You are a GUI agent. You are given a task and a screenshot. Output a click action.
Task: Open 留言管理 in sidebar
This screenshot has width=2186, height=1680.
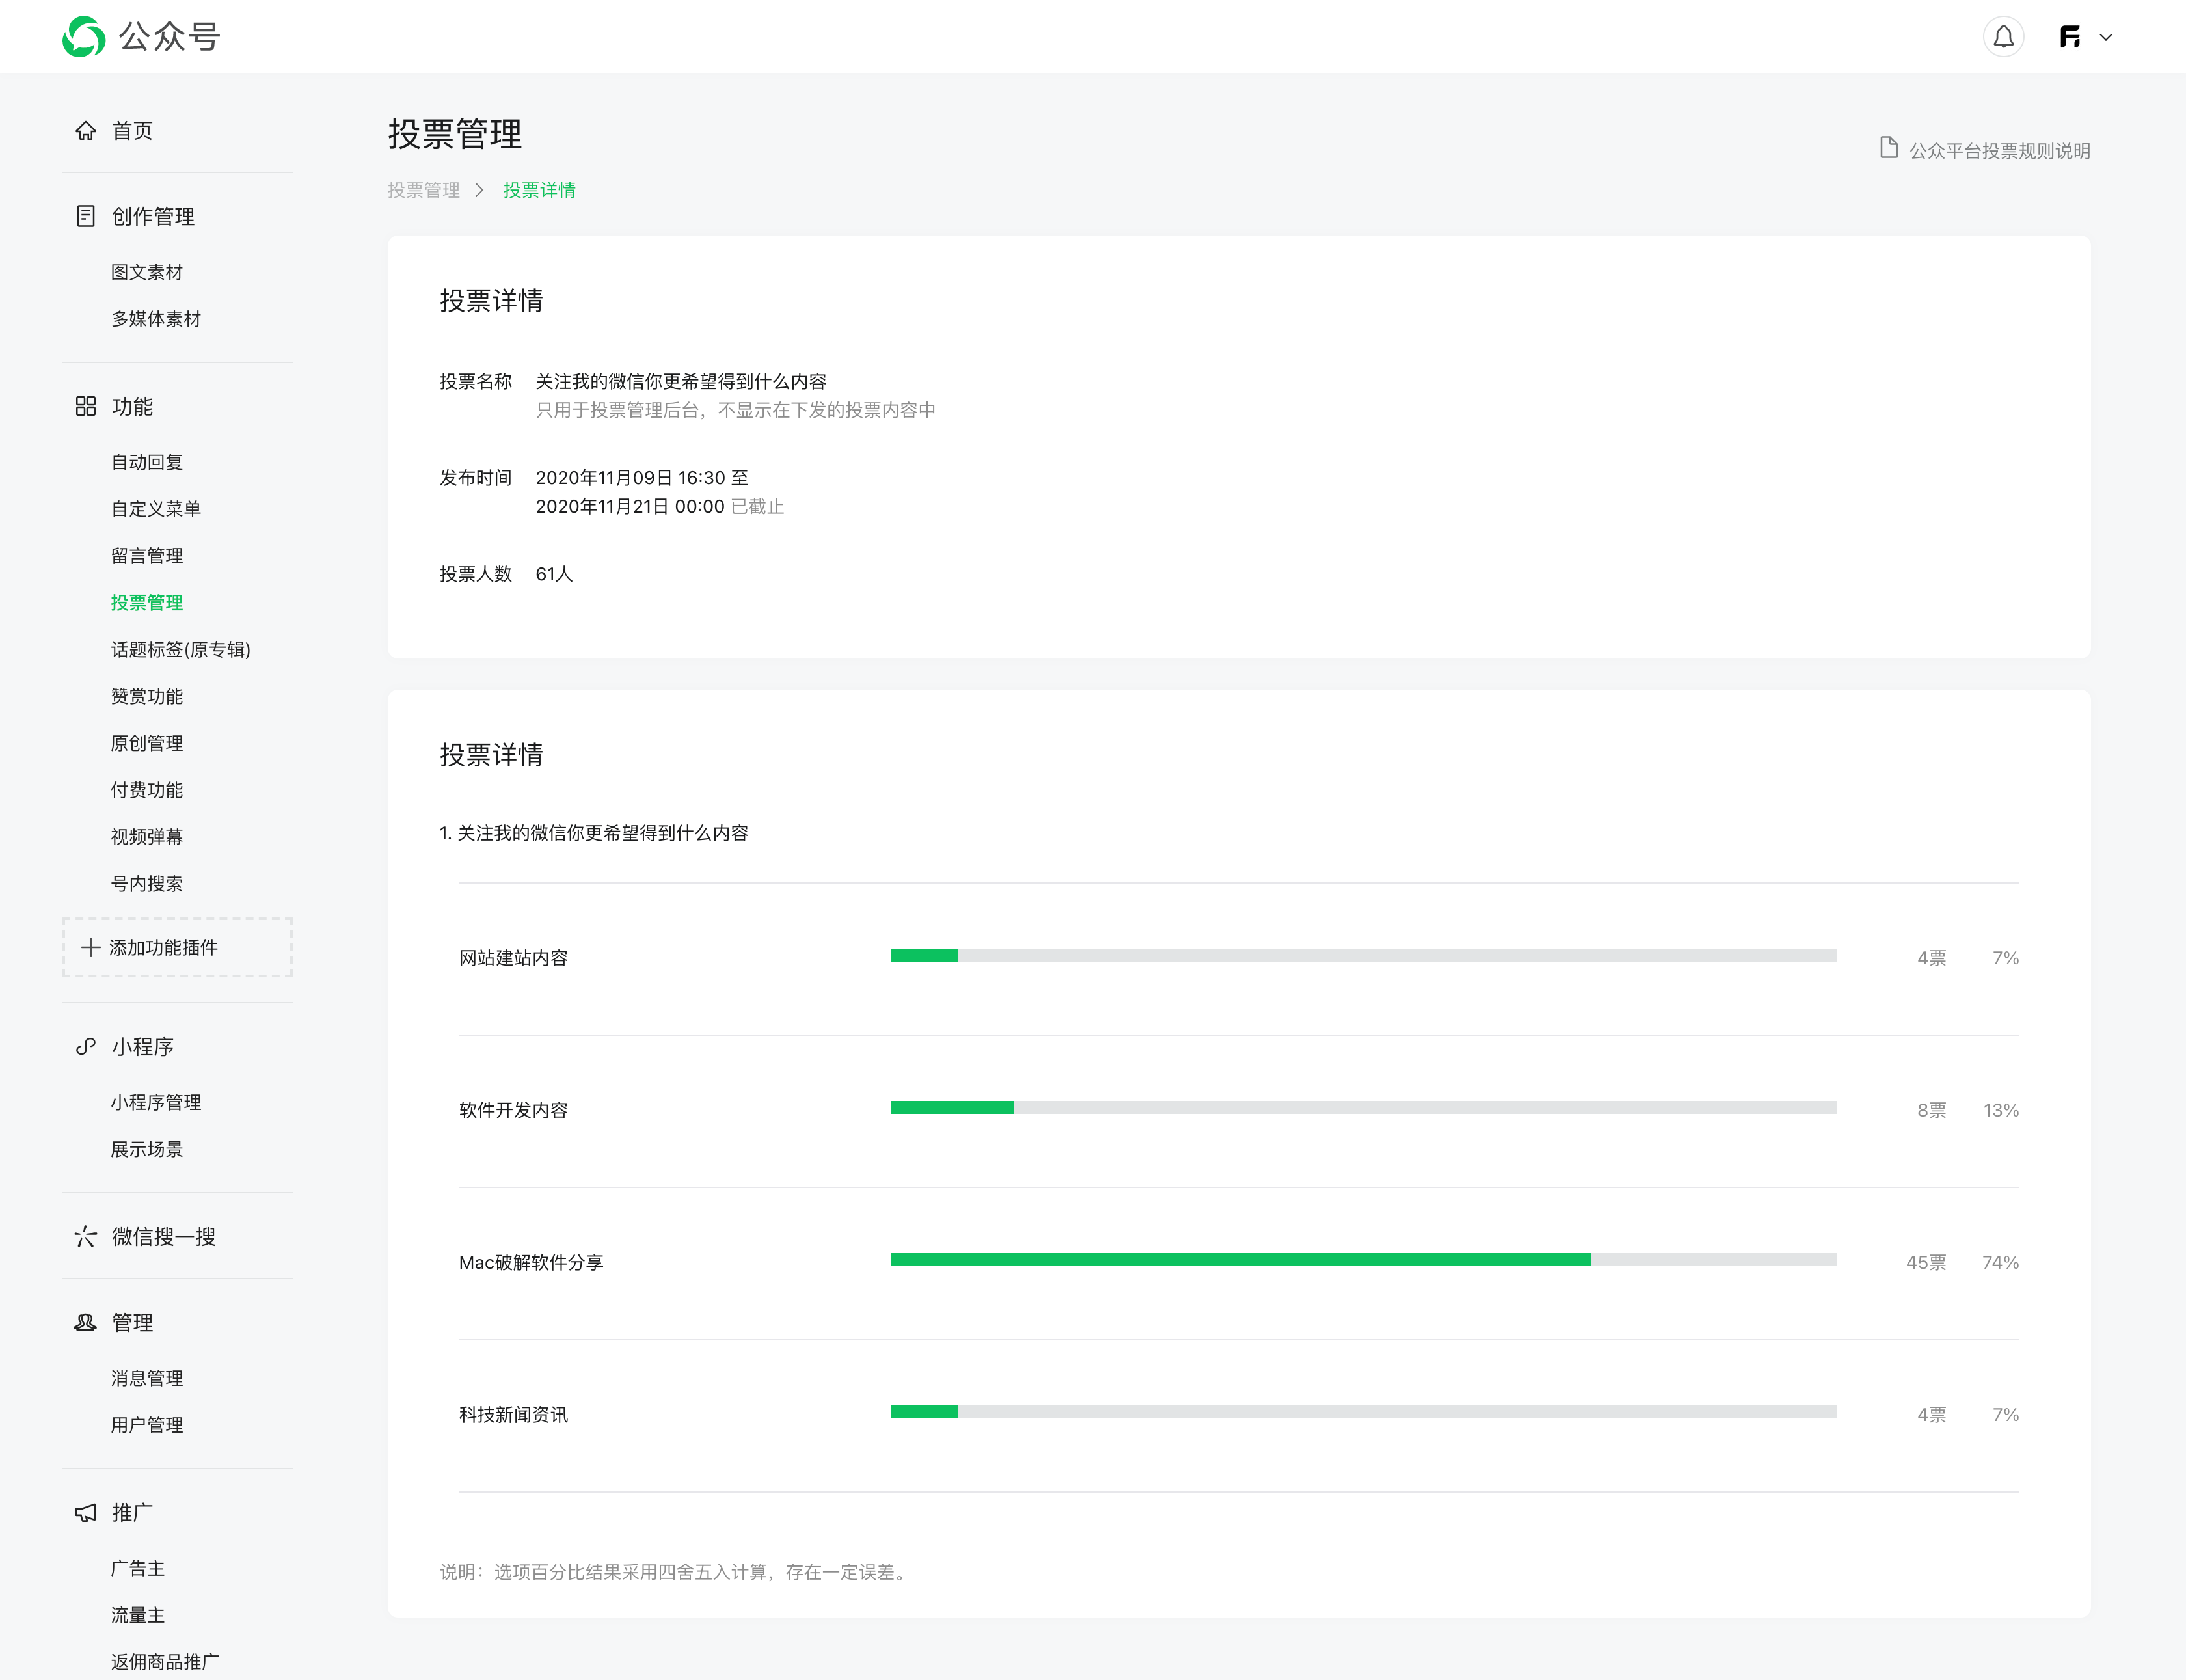(147, 556)
